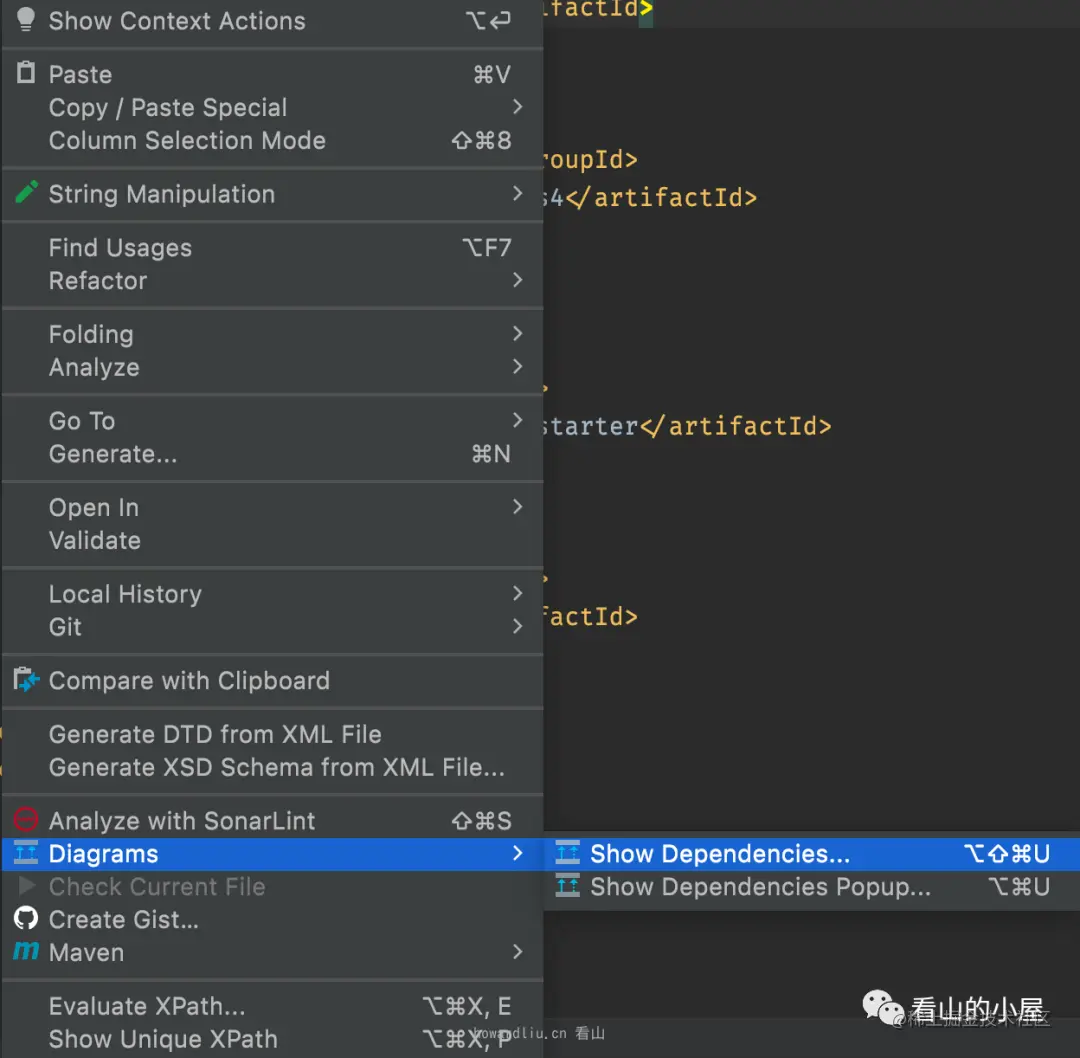The width and height of the screenshot is (1080, 1058).
Task: Click the SonarLint red circle icon
Action: (x=26, y=820)
